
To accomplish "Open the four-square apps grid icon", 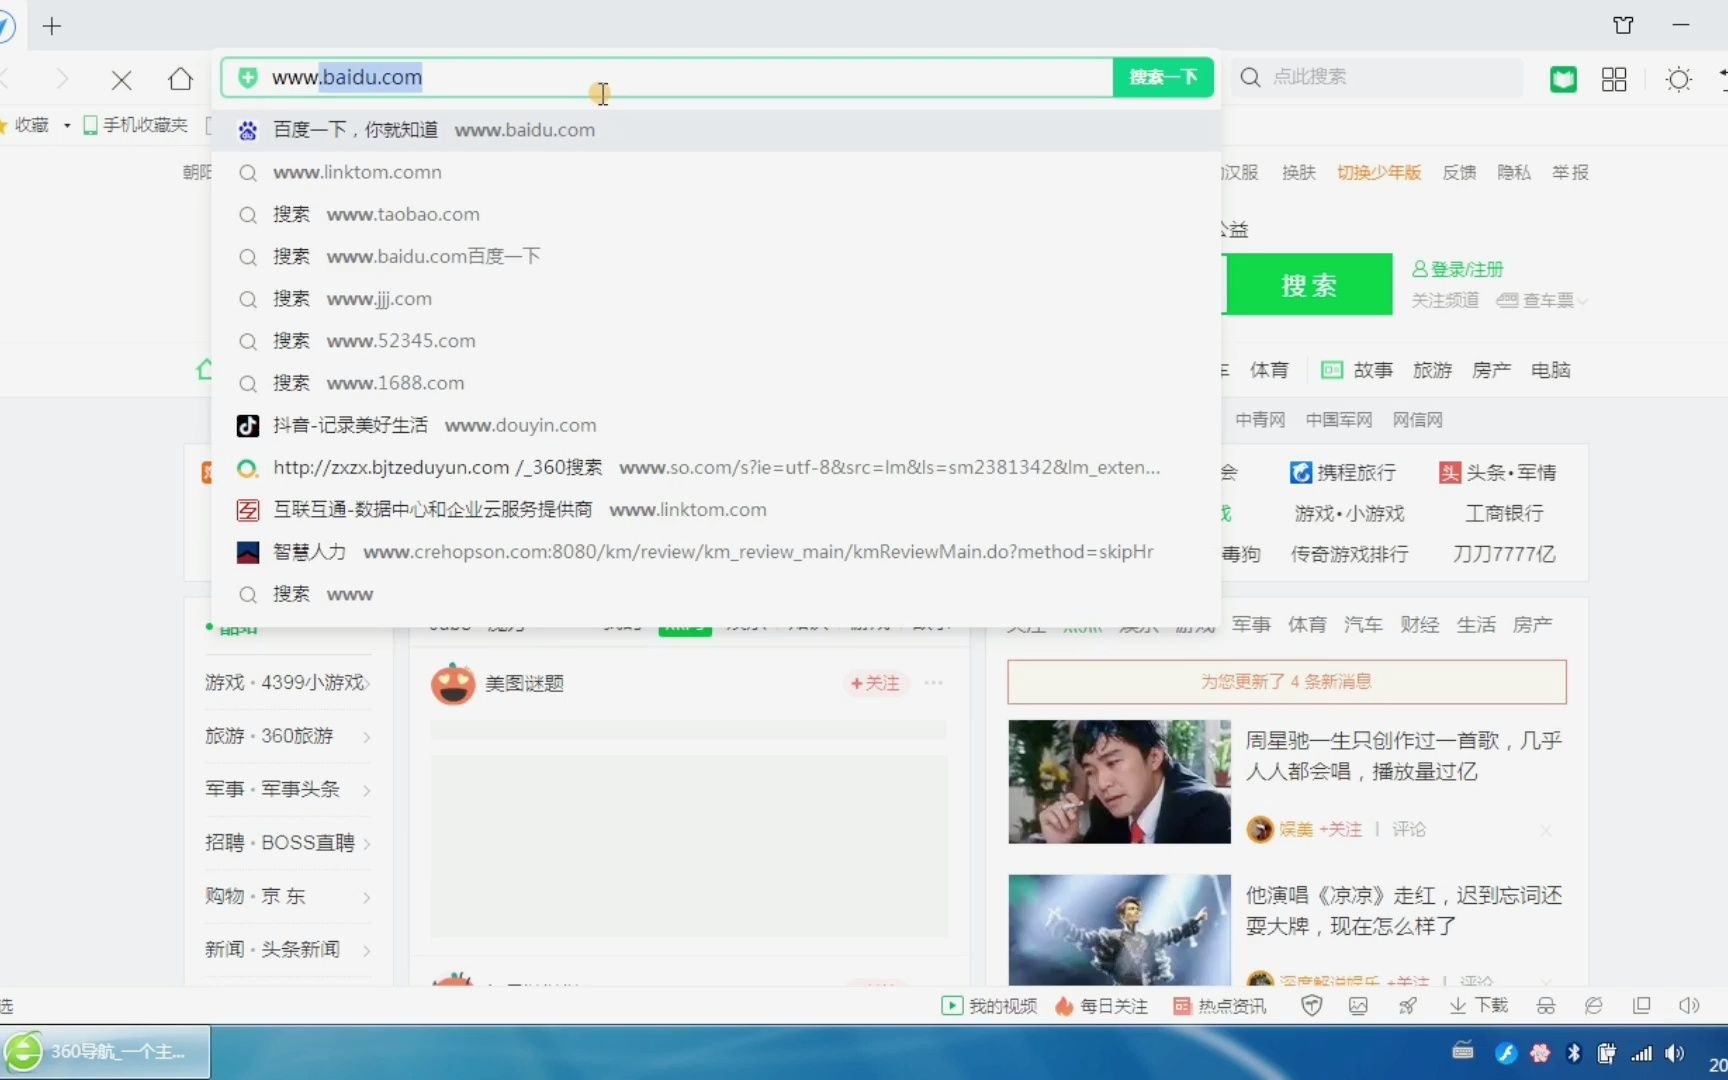I will pos(1614,79).
